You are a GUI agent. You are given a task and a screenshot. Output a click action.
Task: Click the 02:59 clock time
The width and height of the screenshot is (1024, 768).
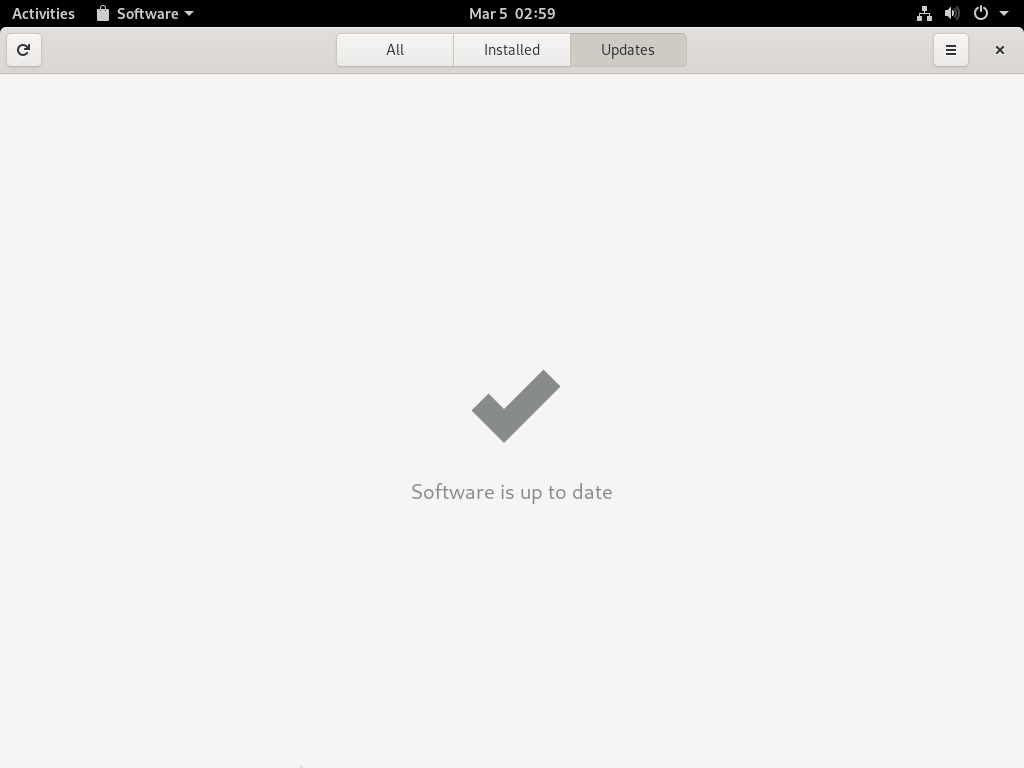tap(535, 13)
